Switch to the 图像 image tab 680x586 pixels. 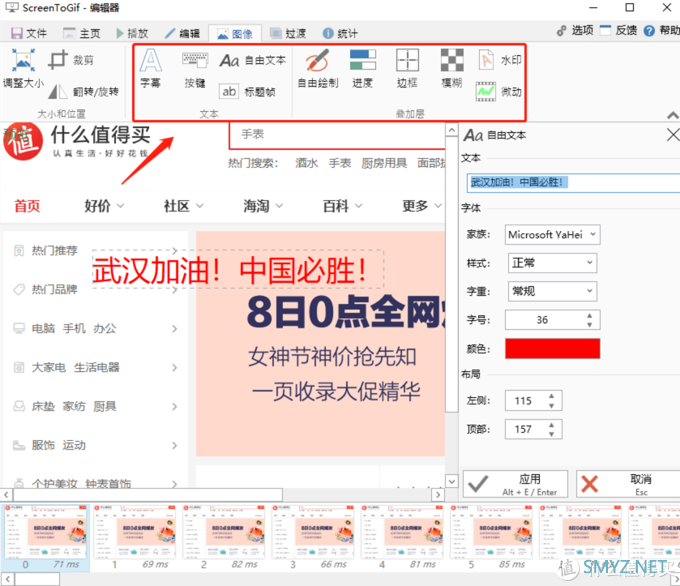(x=235, y=34)
